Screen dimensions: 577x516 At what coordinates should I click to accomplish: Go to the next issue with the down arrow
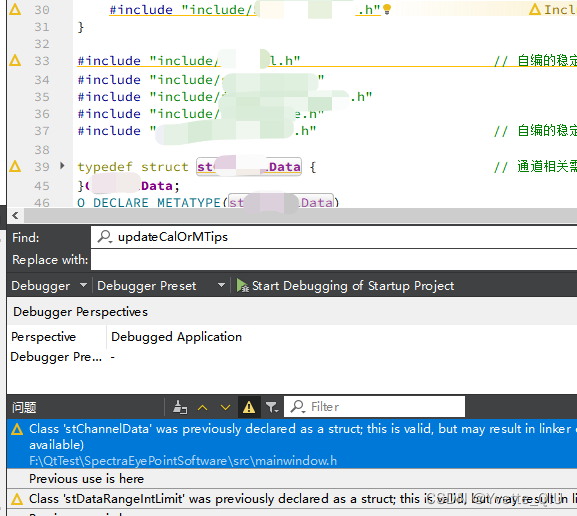(225, 407)
